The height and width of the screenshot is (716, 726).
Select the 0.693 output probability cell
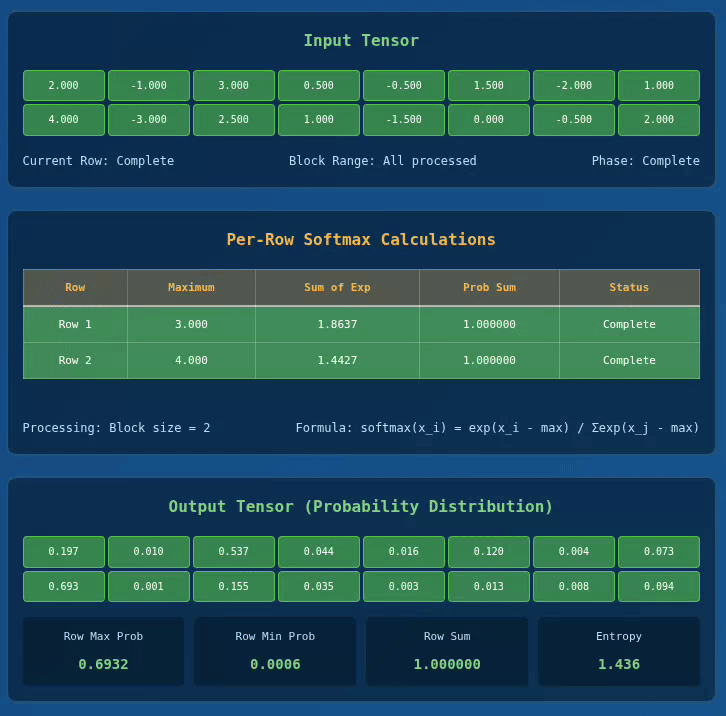[64, 587]
